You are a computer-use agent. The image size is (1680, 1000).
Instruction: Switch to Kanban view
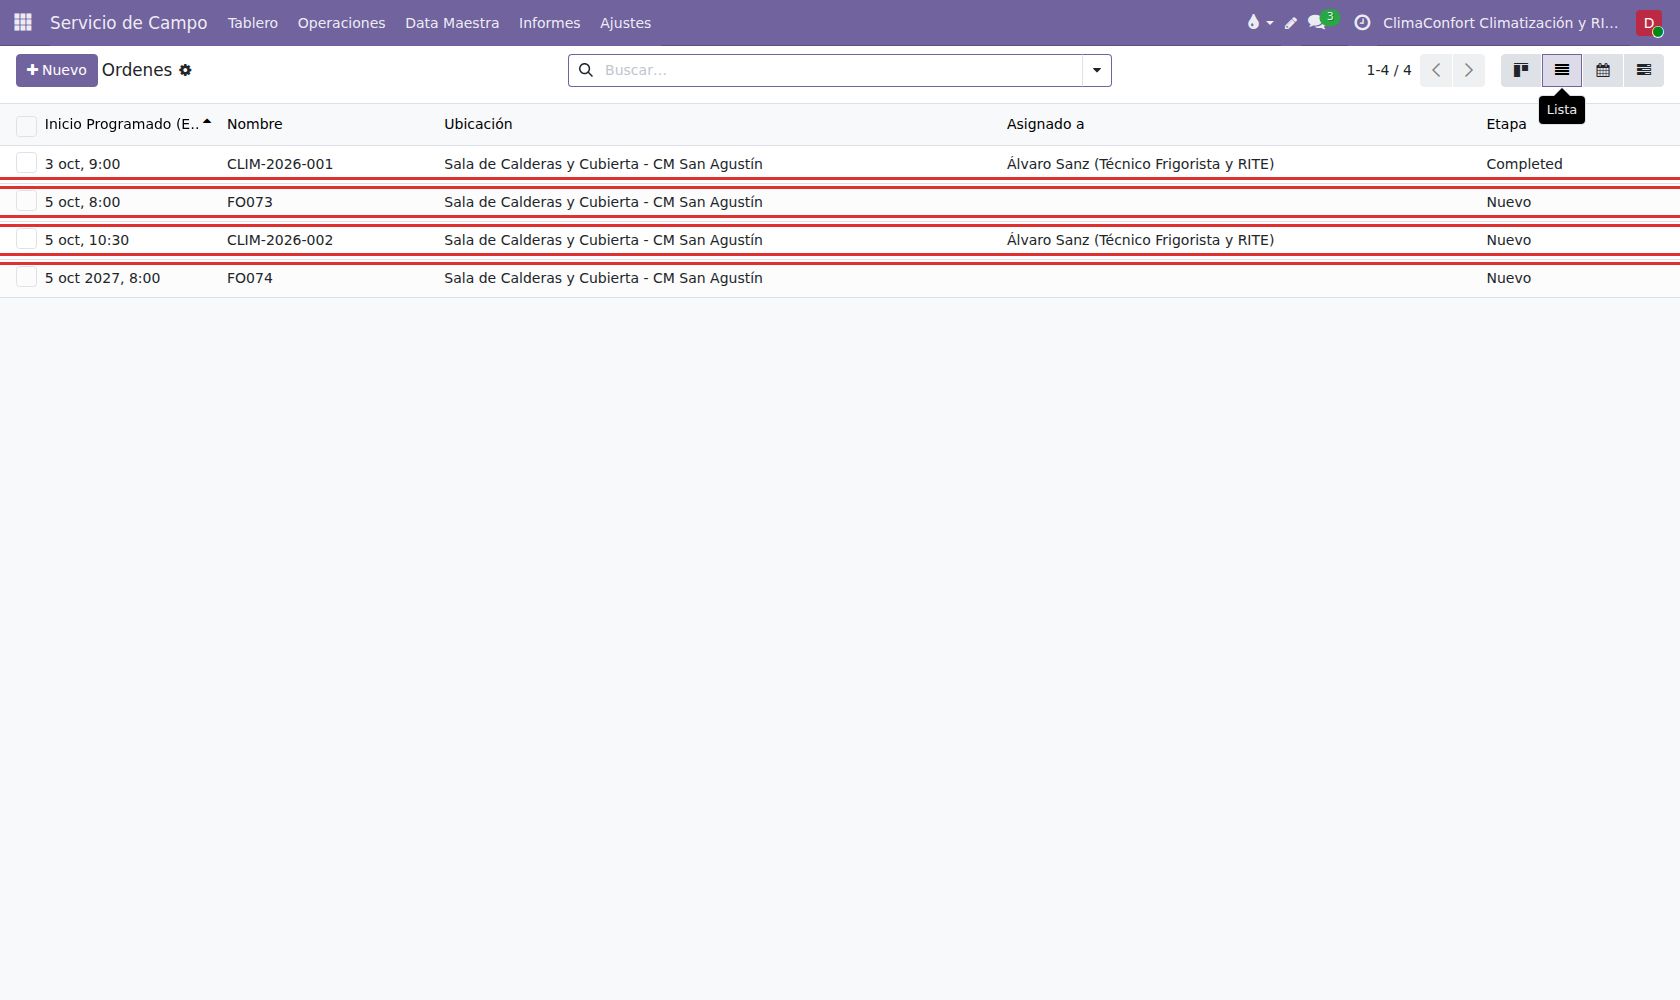[1521, 70]
